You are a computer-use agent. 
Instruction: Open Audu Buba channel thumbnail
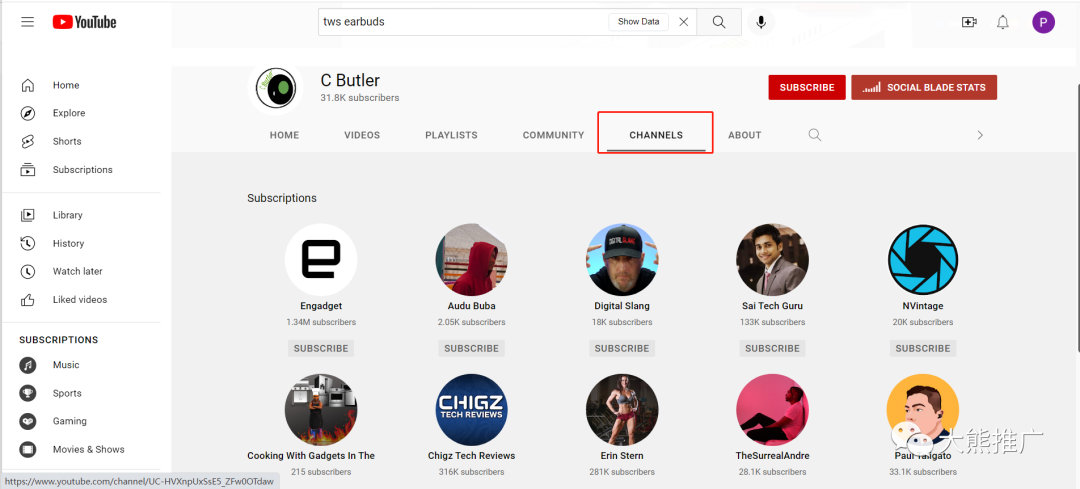(x=471, y=260)
